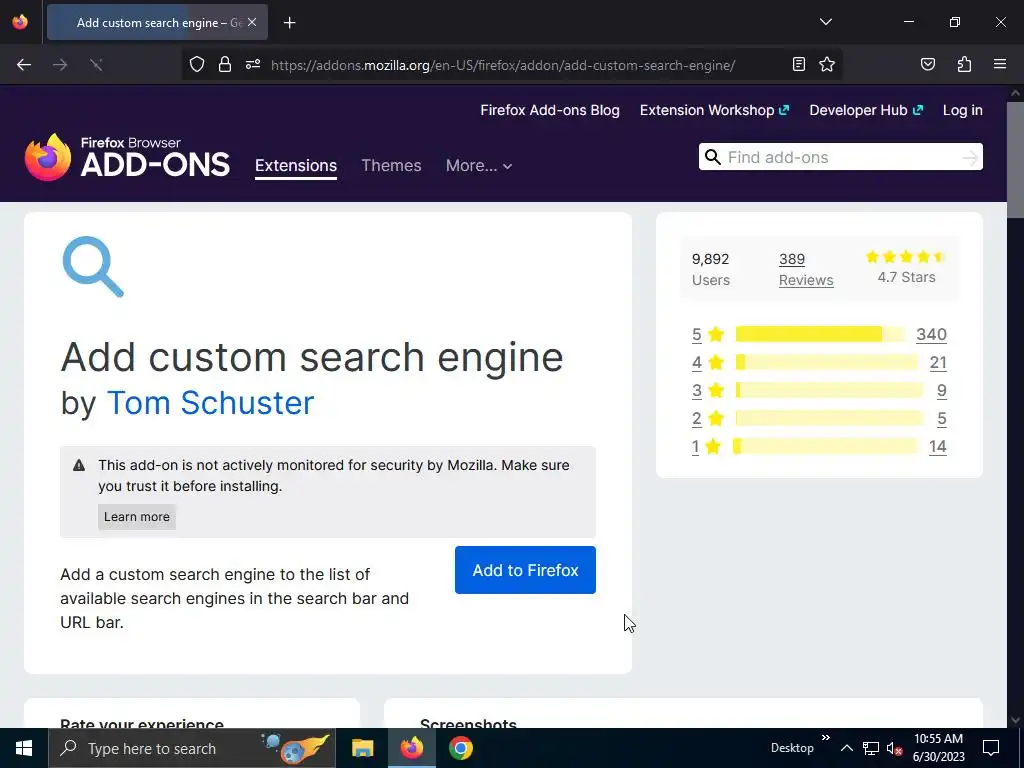Click the five-star rating bar

click(x=820, y=334)
